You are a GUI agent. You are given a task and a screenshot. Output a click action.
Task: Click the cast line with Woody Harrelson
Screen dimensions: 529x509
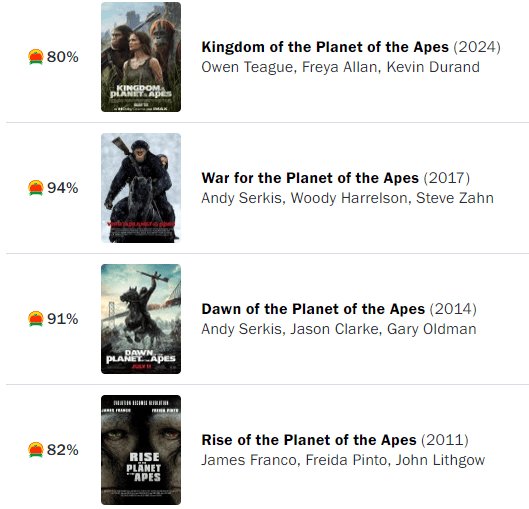click(347, 198)
